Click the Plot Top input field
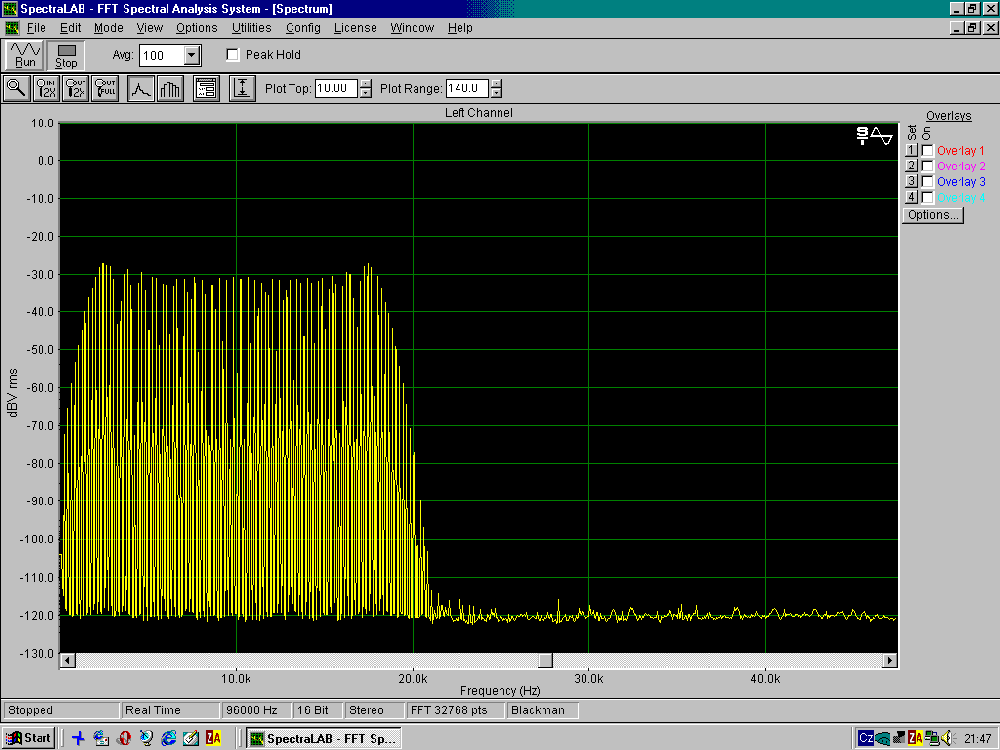The height and width of the screenshot is (750, 1000). [336, 89]
